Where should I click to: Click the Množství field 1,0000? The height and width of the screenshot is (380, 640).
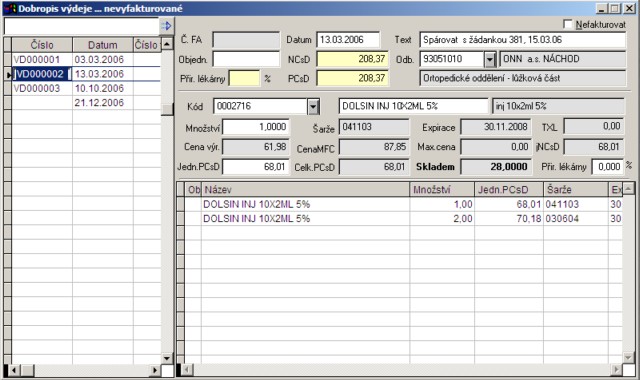point(256,127)
